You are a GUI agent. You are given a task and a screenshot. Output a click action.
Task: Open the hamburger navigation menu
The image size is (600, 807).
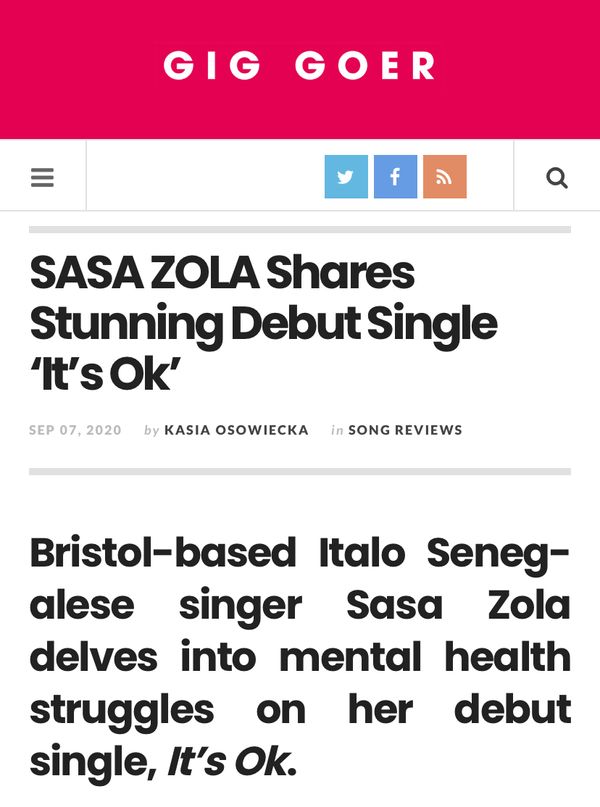pos(42,178)
